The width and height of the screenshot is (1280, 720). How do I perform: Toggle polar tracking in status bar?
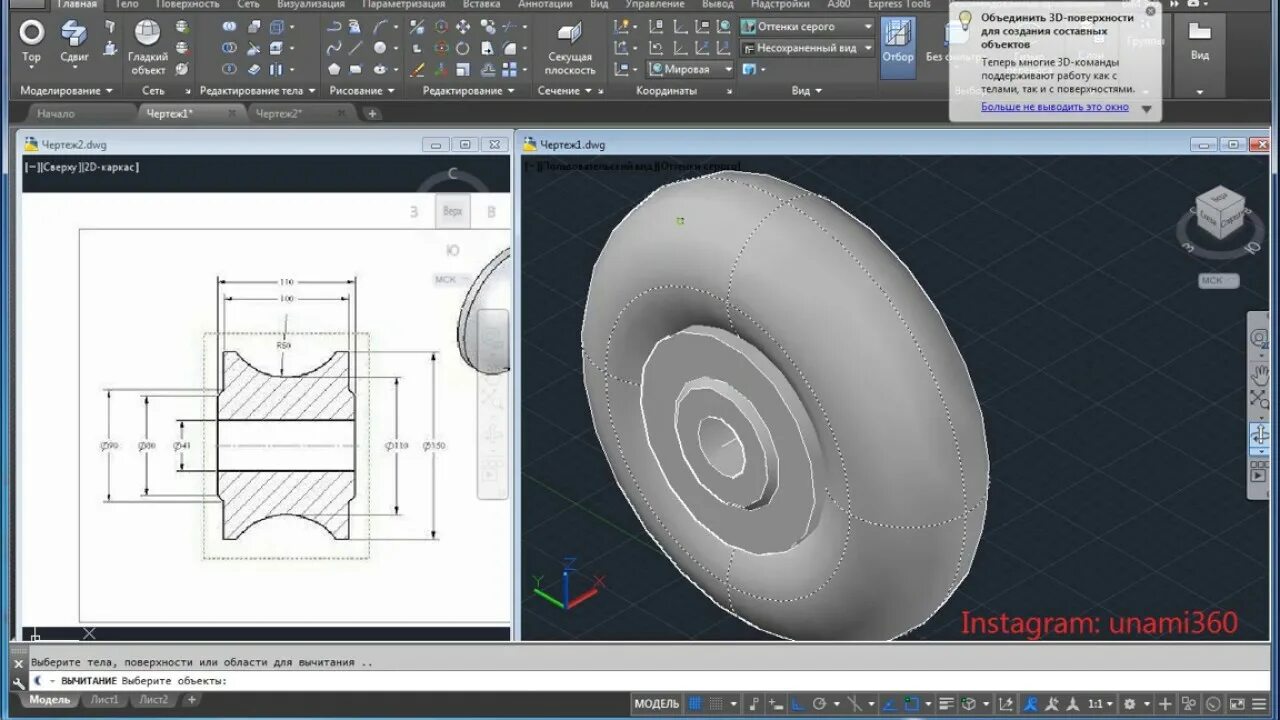[819, 704]
